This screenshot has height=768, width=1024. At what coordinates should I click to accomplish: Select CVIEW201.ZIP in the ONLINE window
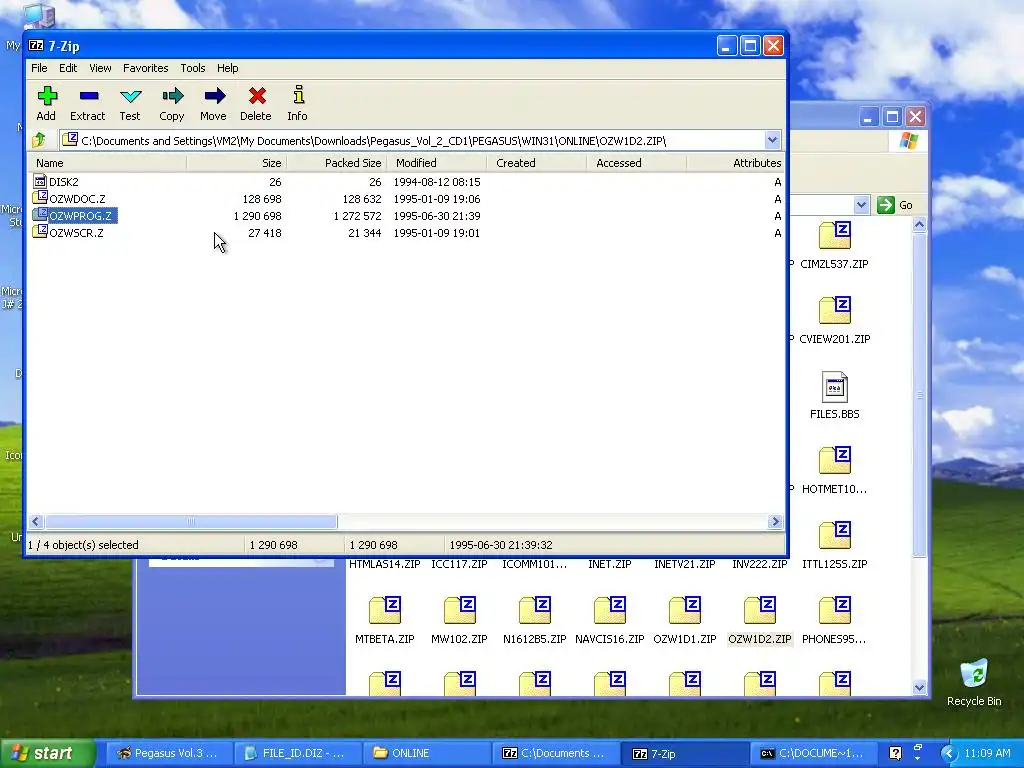pyautogui.click(x=834, y=311)
